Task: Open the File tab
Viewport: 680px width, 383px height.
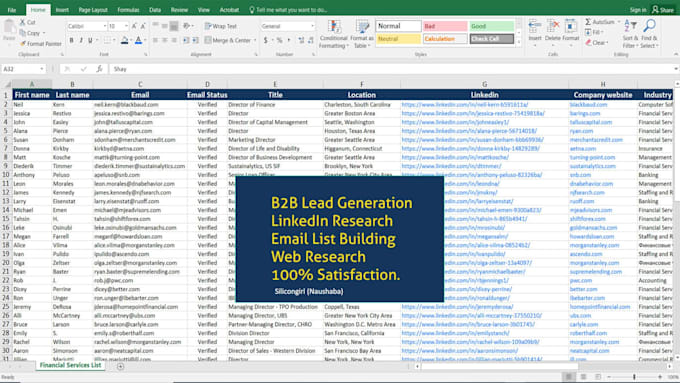Action: point(12,10)
